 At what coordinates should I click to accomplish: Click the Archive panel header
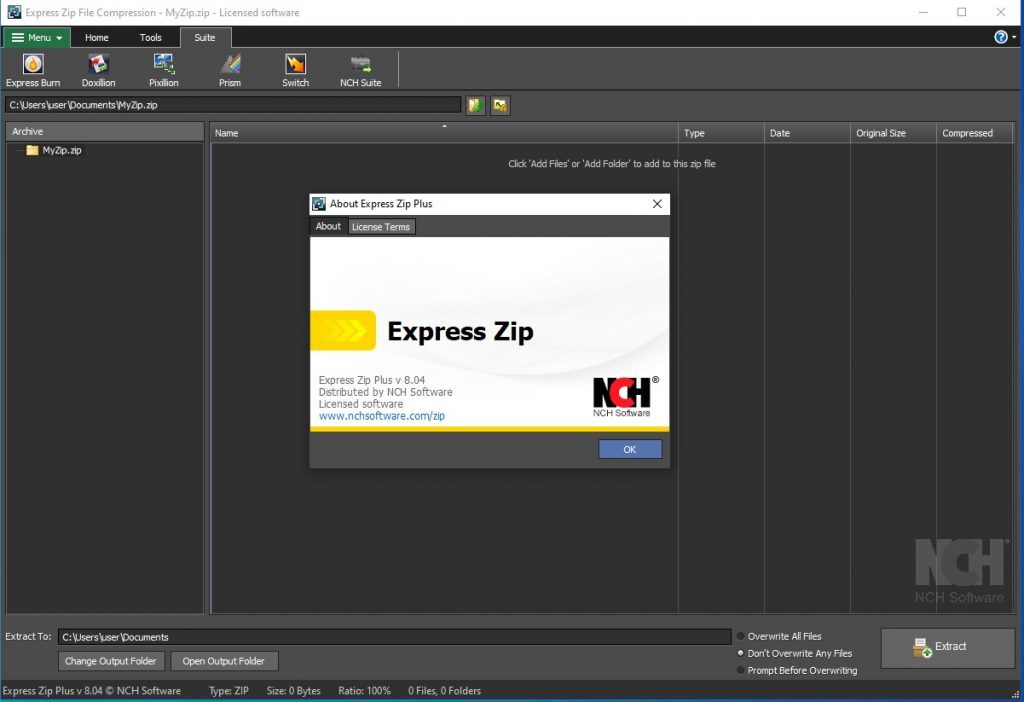104,131
